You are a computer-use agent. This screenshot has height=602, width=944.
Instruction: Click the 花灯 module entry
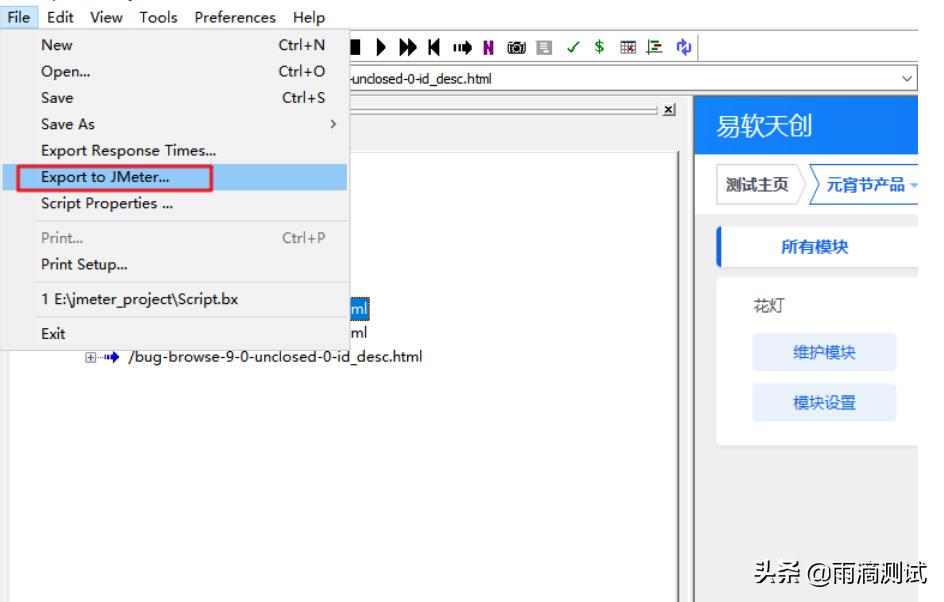[x=769, y=306]
